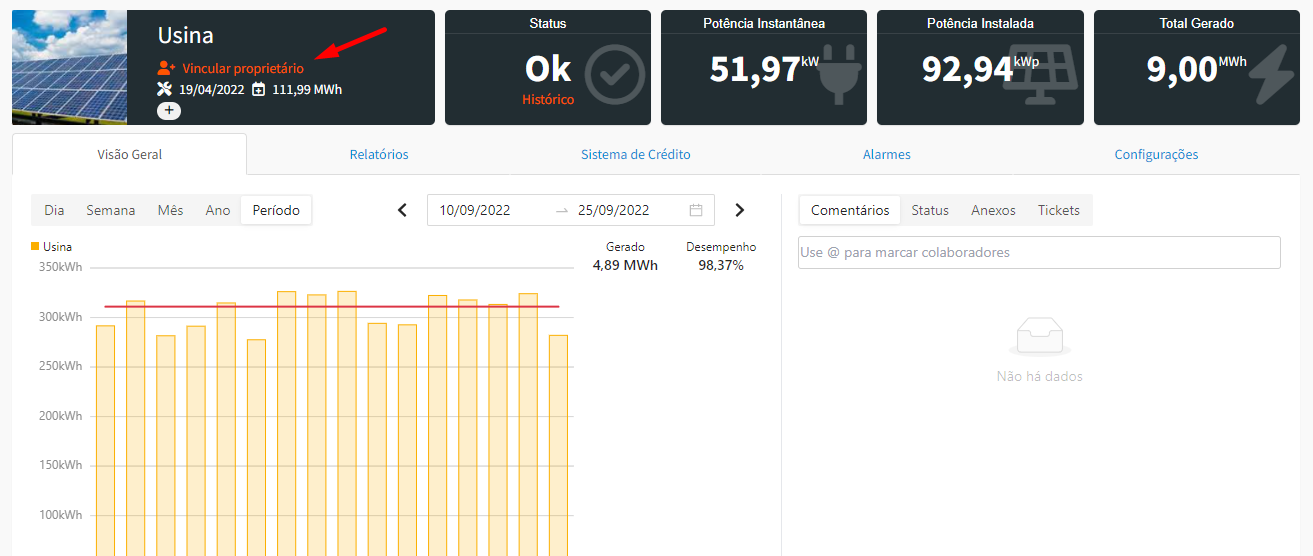Go to previous period with left chevron
The image size is (1313, 556).
(403, 210)
